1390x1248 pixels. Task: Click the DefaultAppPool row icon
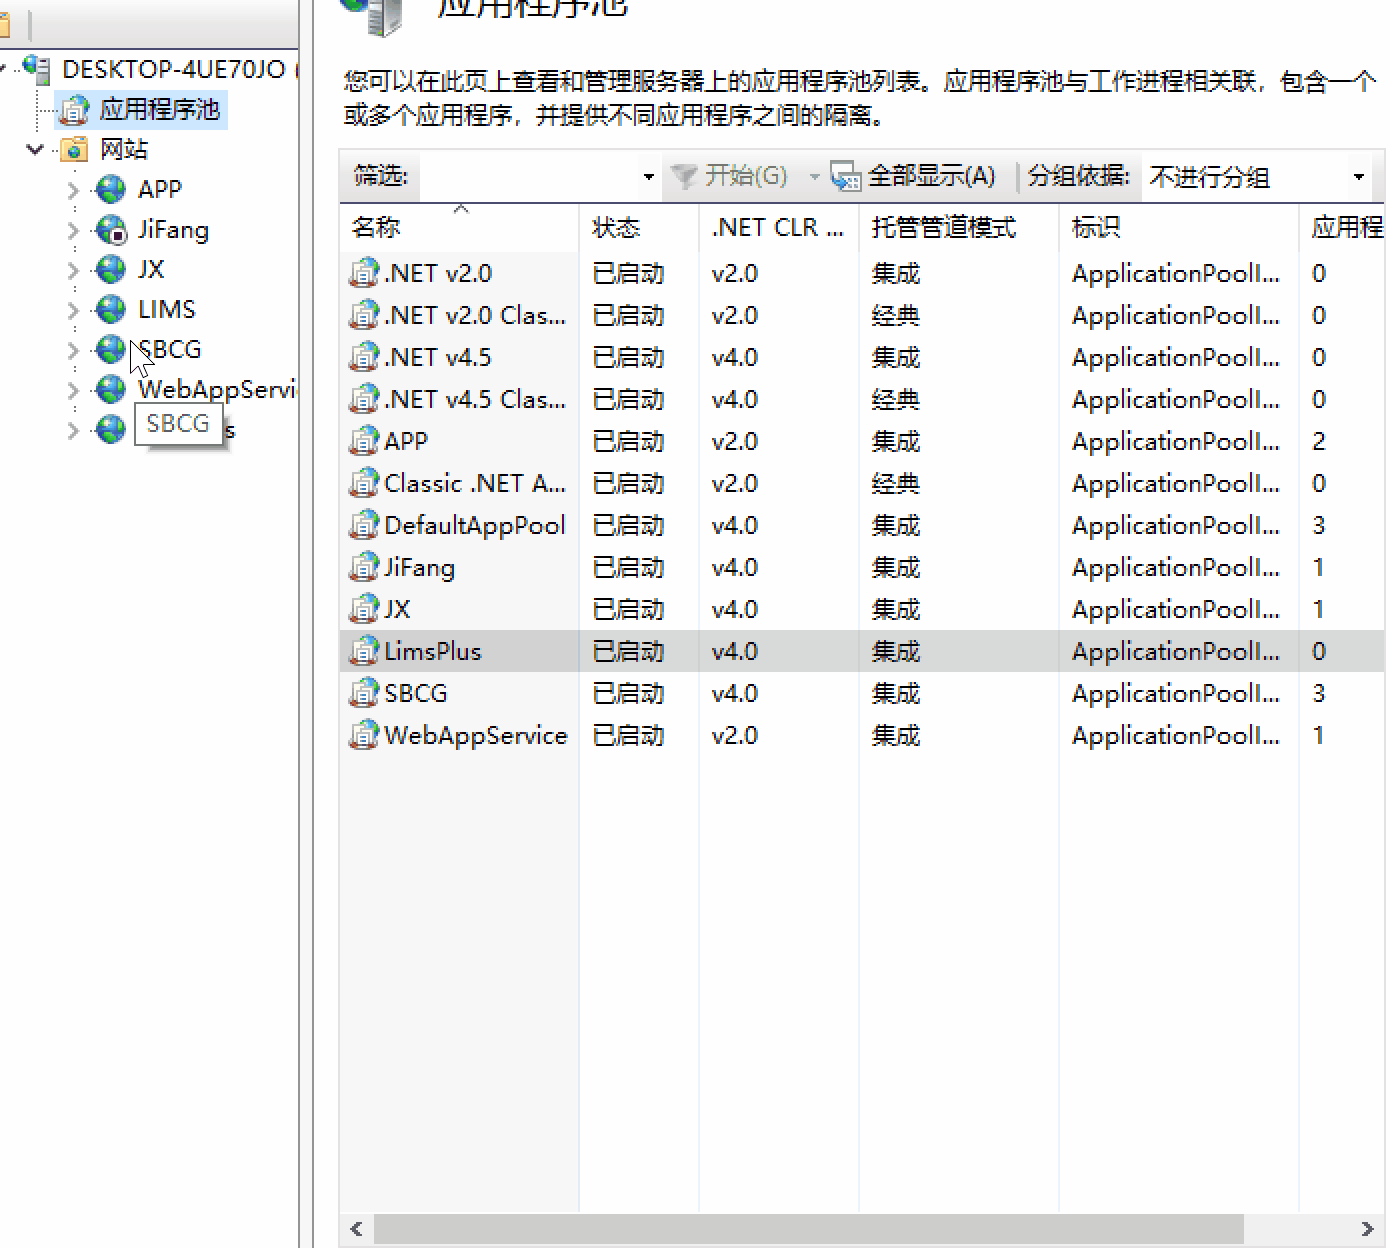click(363, 525)
